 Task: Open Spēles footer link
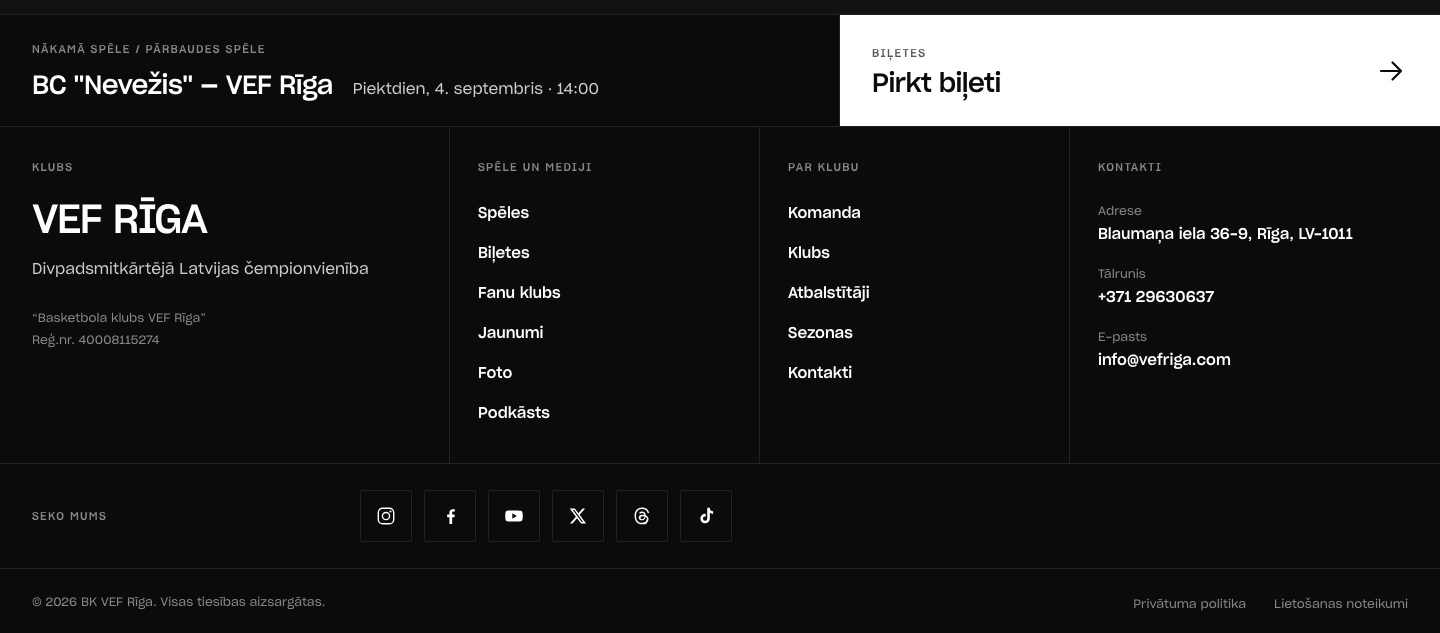click(x=503, y=213)
